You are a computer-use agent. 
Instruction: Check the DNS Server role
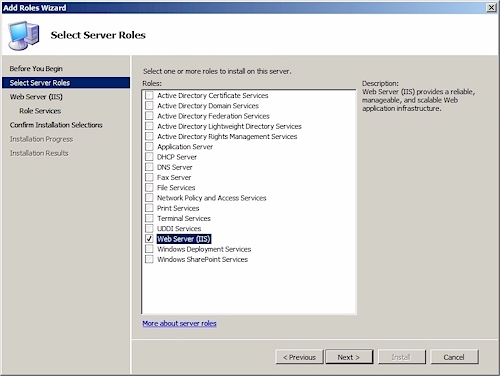tap(149, 167)
